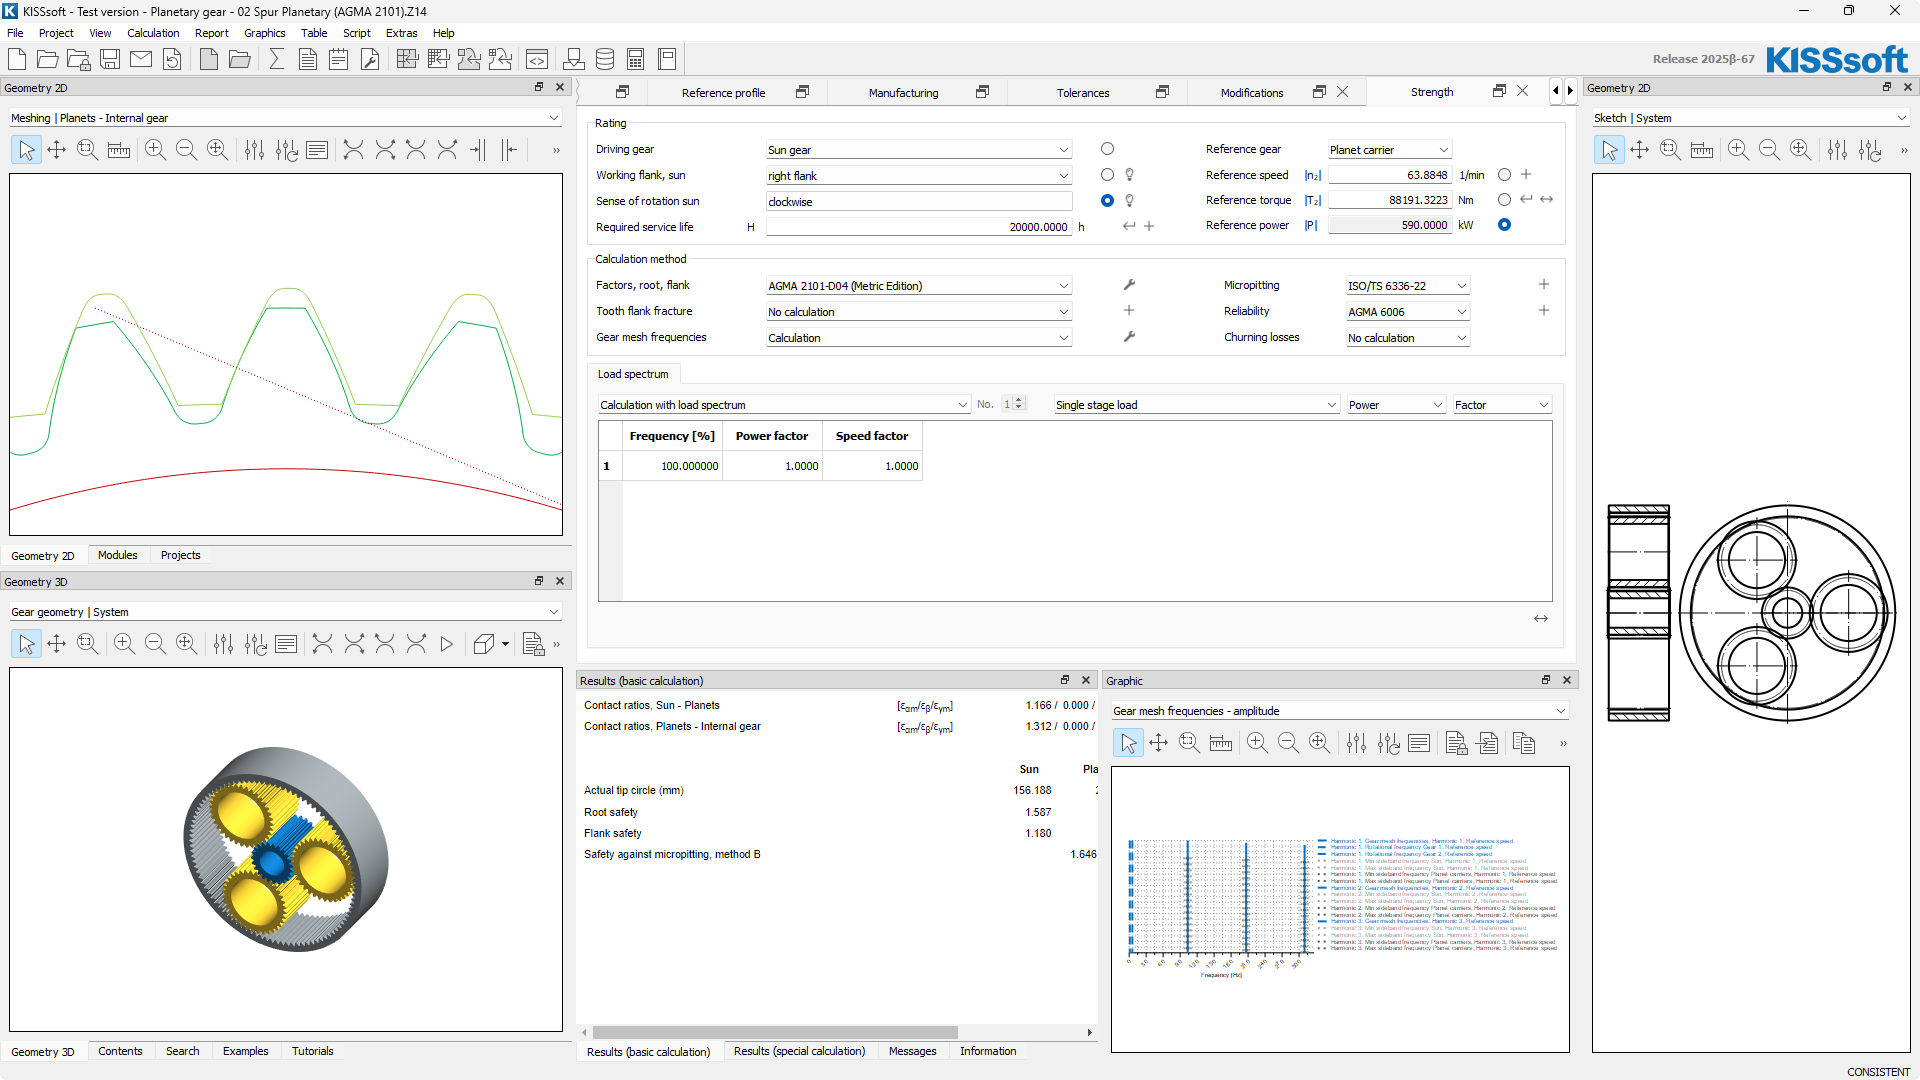Select the Reference speed radio button
Image resolution: width=1920 pixels, height=1080 pixels.
[x=1504, y=175]
